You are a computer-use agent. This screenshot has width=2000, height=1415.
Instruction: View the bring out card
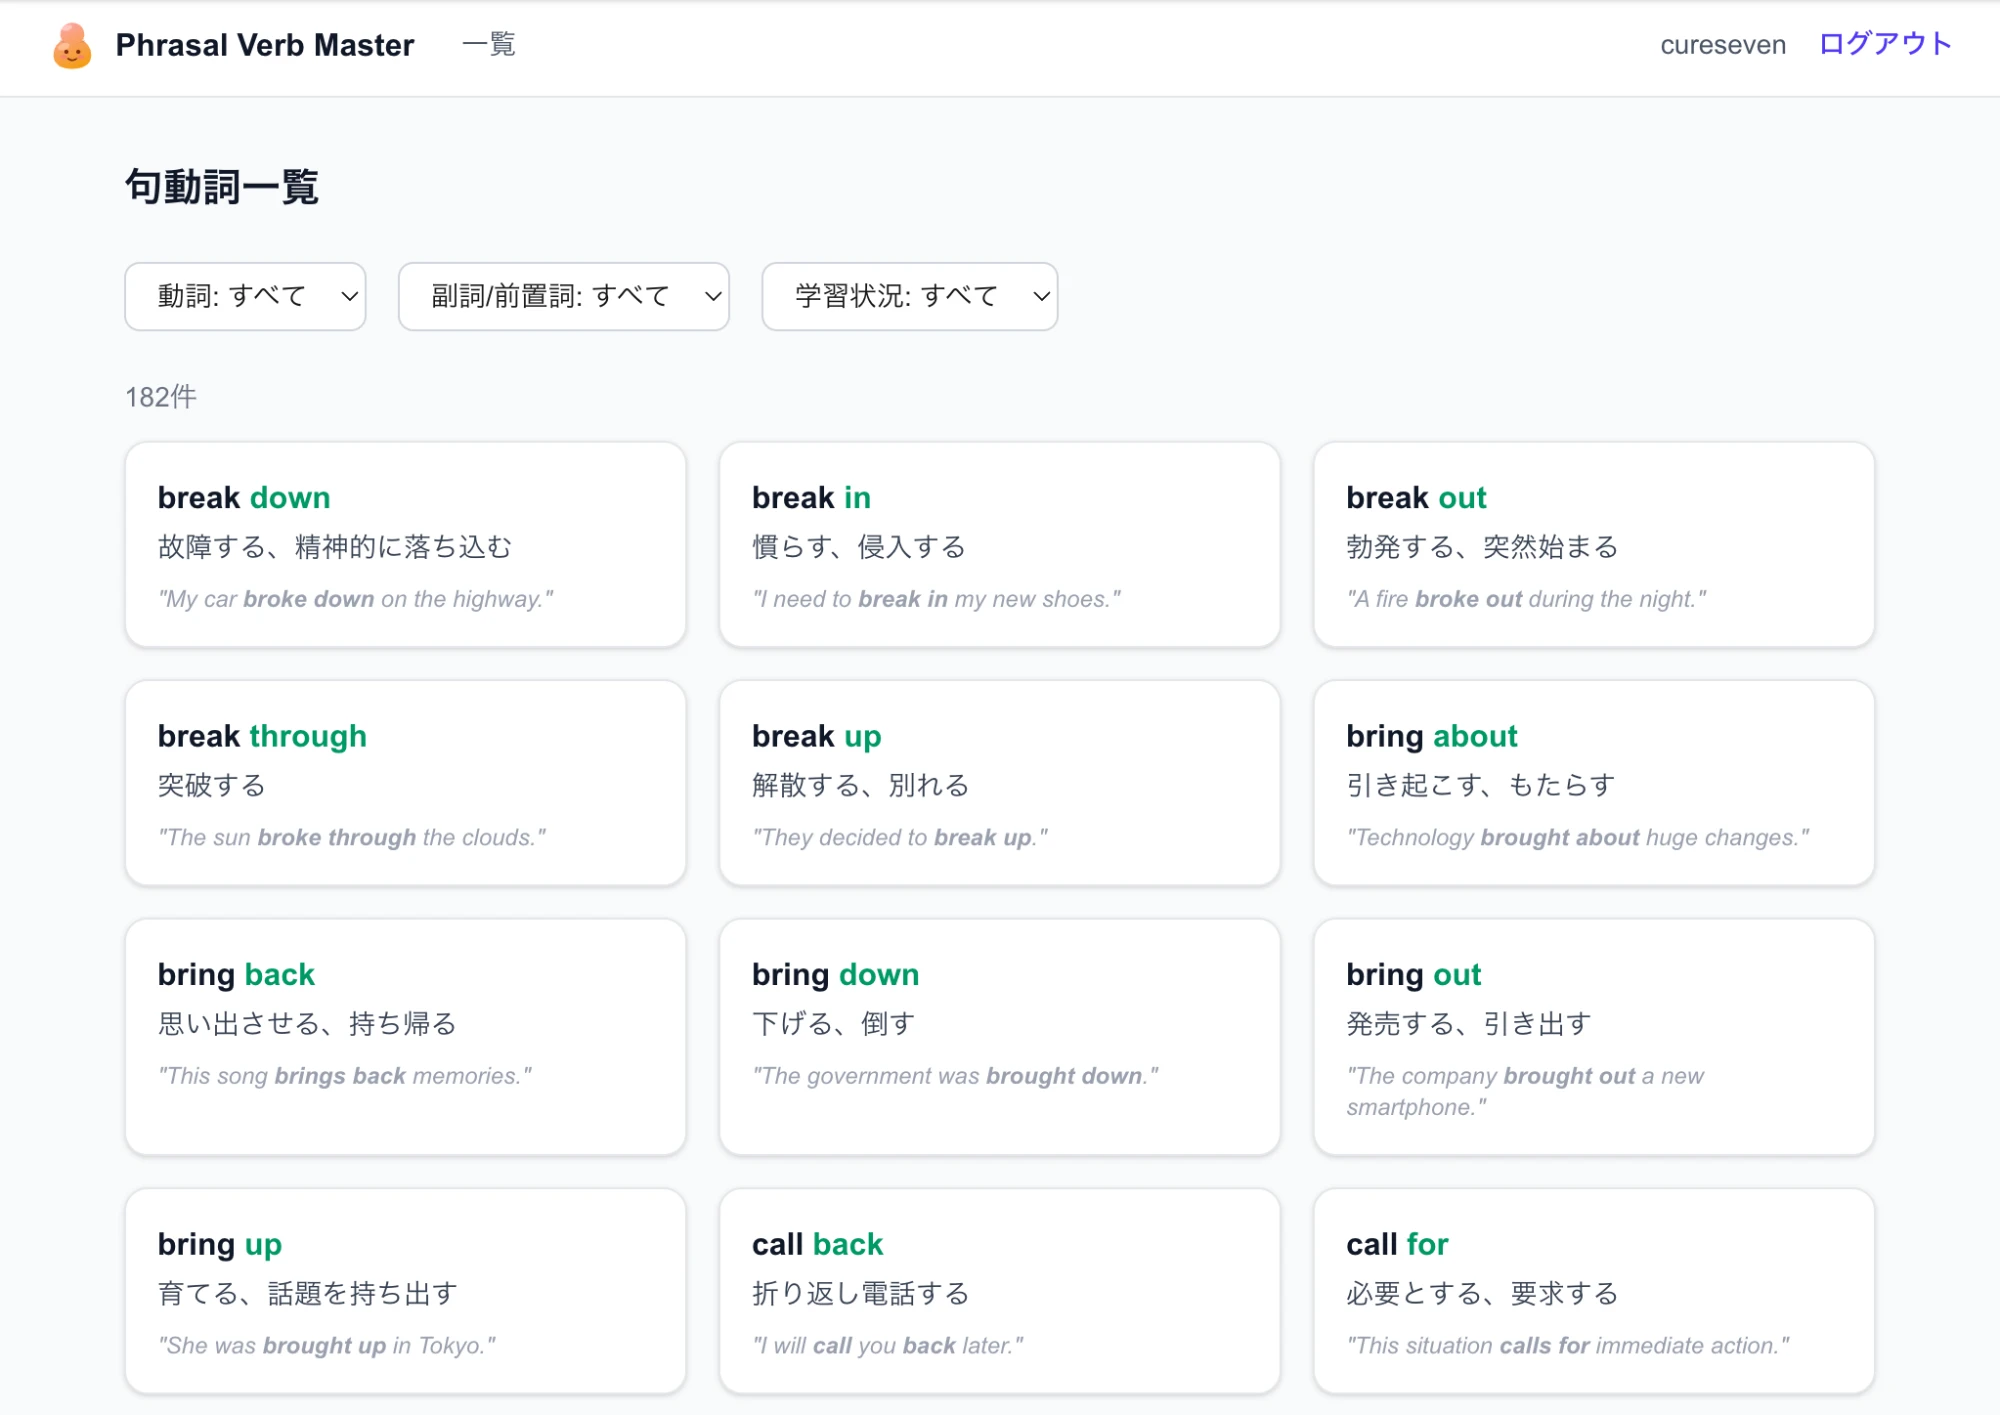(1593, 1037)
